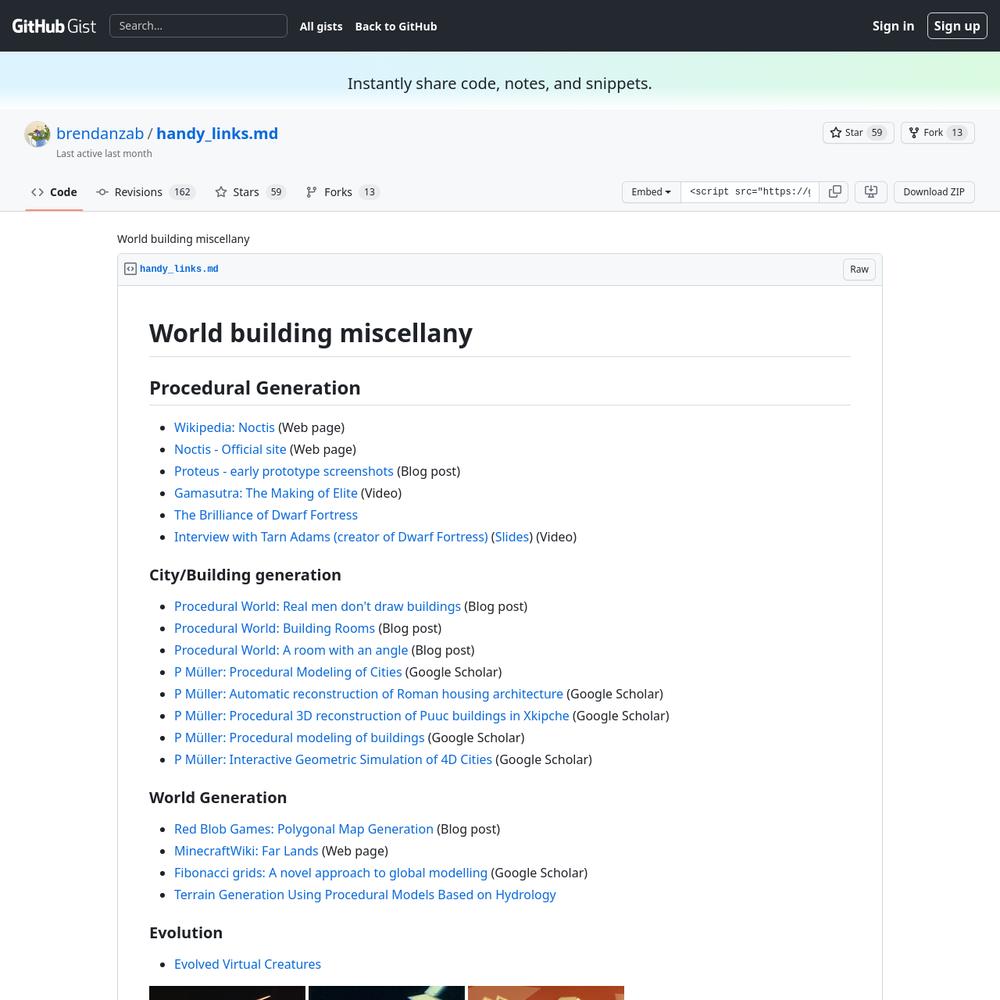The height and width of the screenshot is (1000, 1000).
Task: Open MinecraftWiki: Far Lands link
Action: pos(246,851)
